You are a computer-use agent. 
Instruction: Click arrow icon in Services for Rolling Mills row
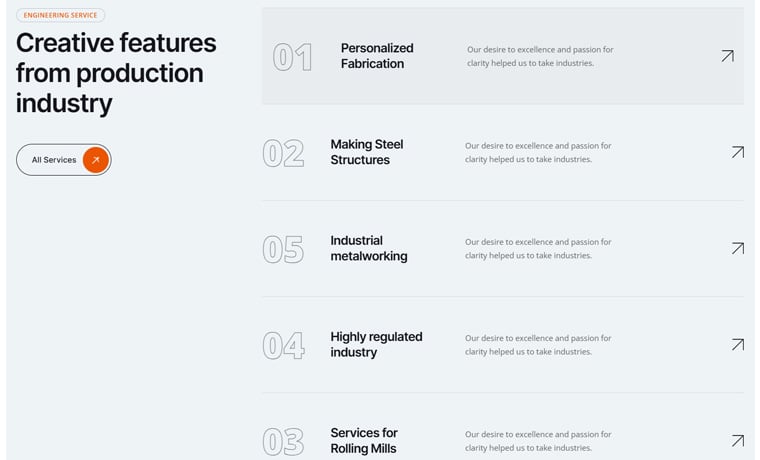737,440
